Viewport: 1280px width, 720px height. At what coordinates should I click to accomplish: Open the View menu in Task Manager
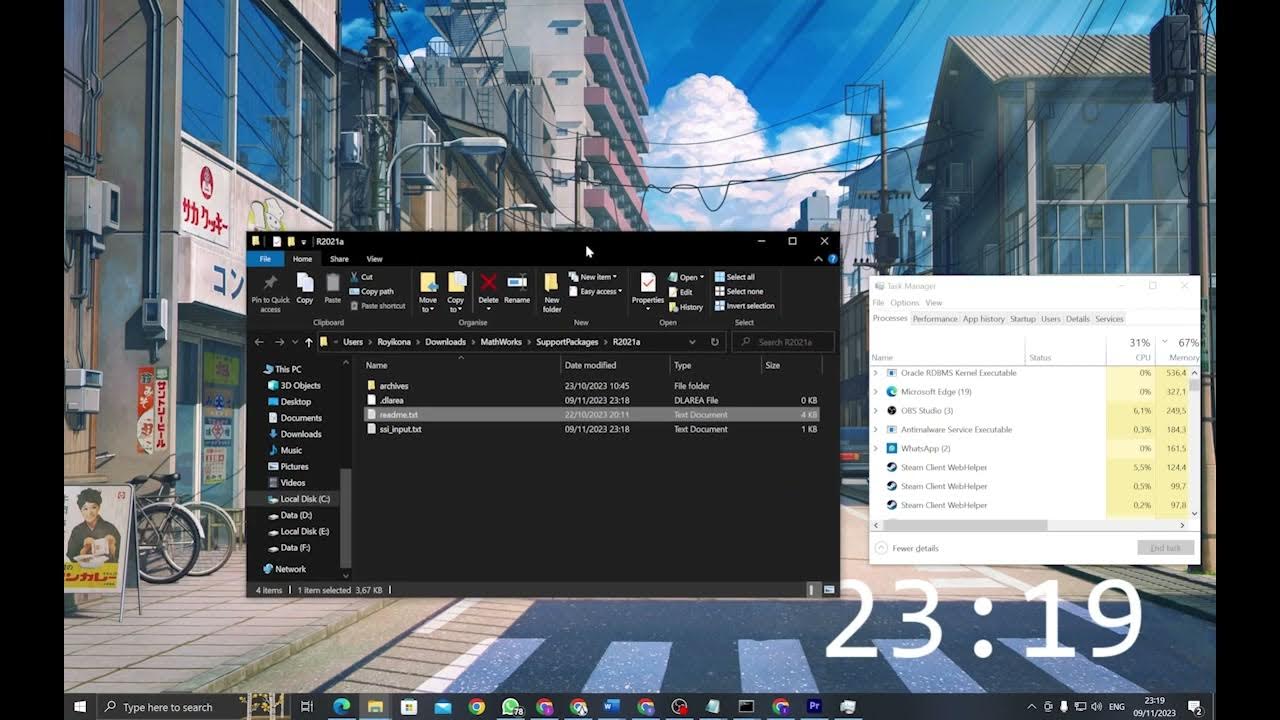pos(933,303)
